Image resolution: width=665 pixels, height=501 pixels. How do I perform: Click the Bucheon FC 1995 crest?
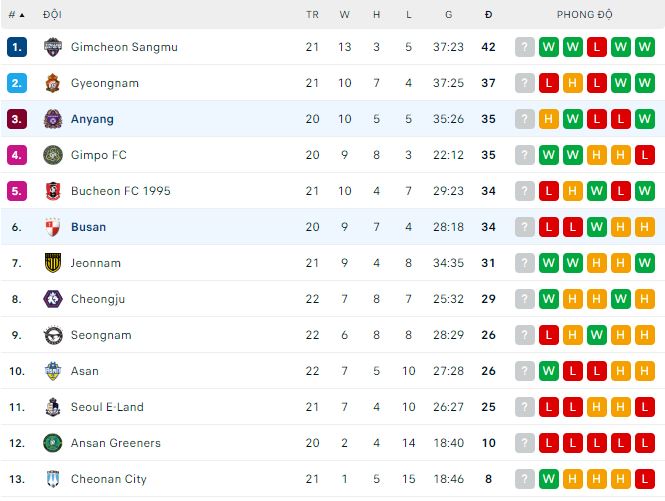pyautogui.click(x=53, y=191)
